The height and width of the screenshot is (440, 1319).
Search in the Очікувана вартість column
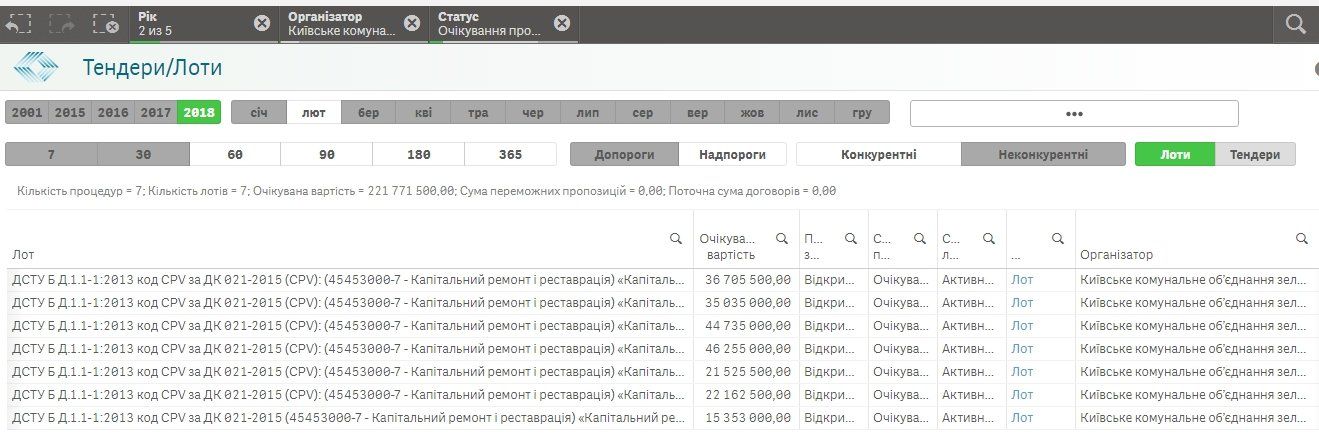point(782,238)
